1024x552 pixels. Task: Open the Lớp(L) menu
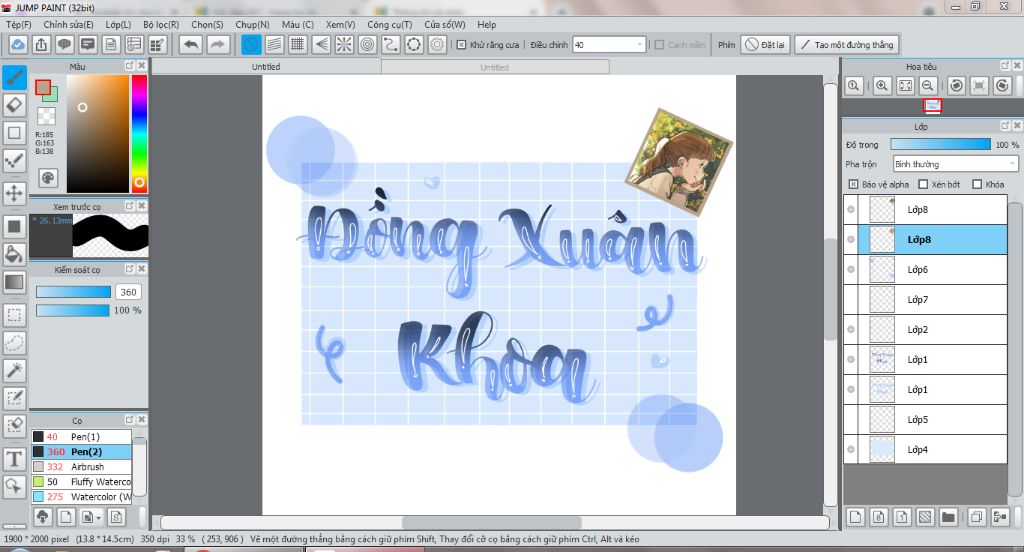point(118,24)
